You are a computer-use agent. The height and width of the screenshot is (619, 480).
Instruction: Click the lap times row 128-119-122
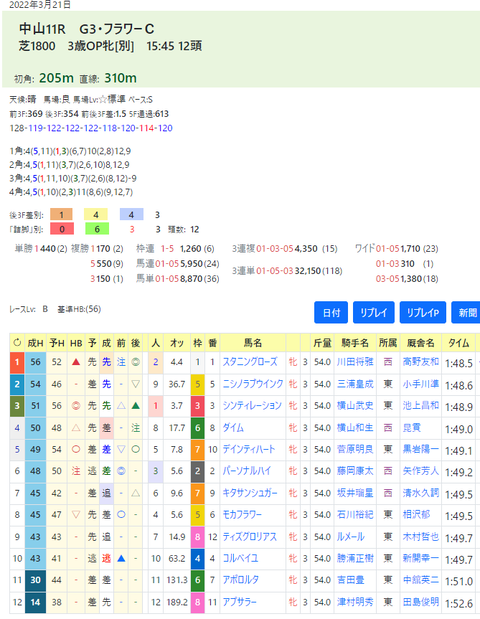pyautogui.click(x=91, y=128)
